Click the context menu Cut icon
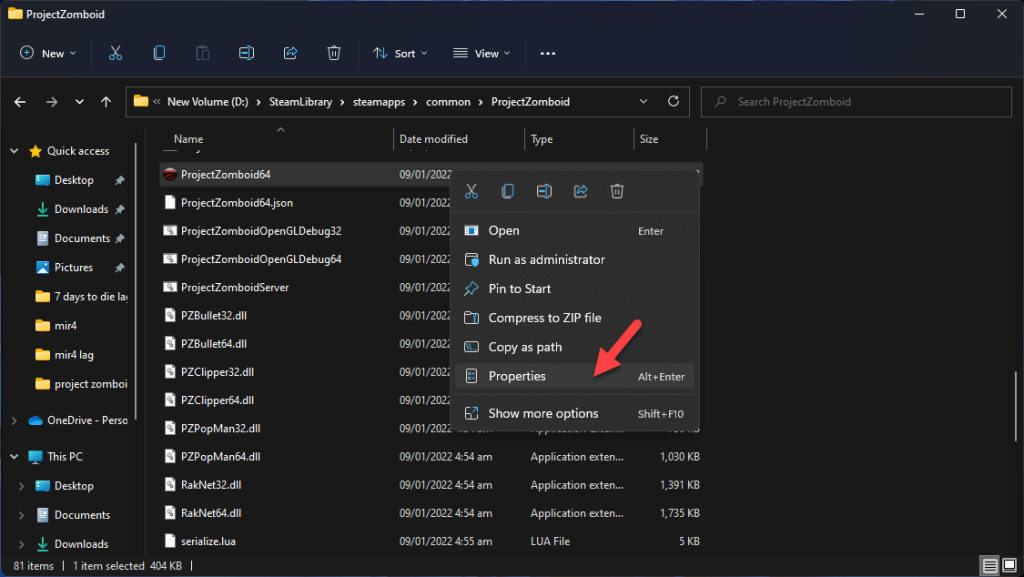This screenshot has height=577, width=1024. pos(472,191)
